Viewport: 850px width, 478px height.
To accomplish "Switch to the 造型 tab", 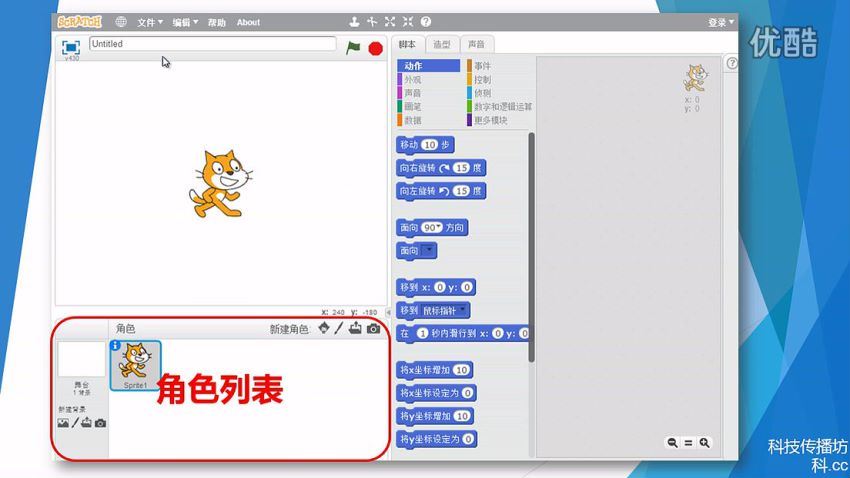I will (442, 44).
